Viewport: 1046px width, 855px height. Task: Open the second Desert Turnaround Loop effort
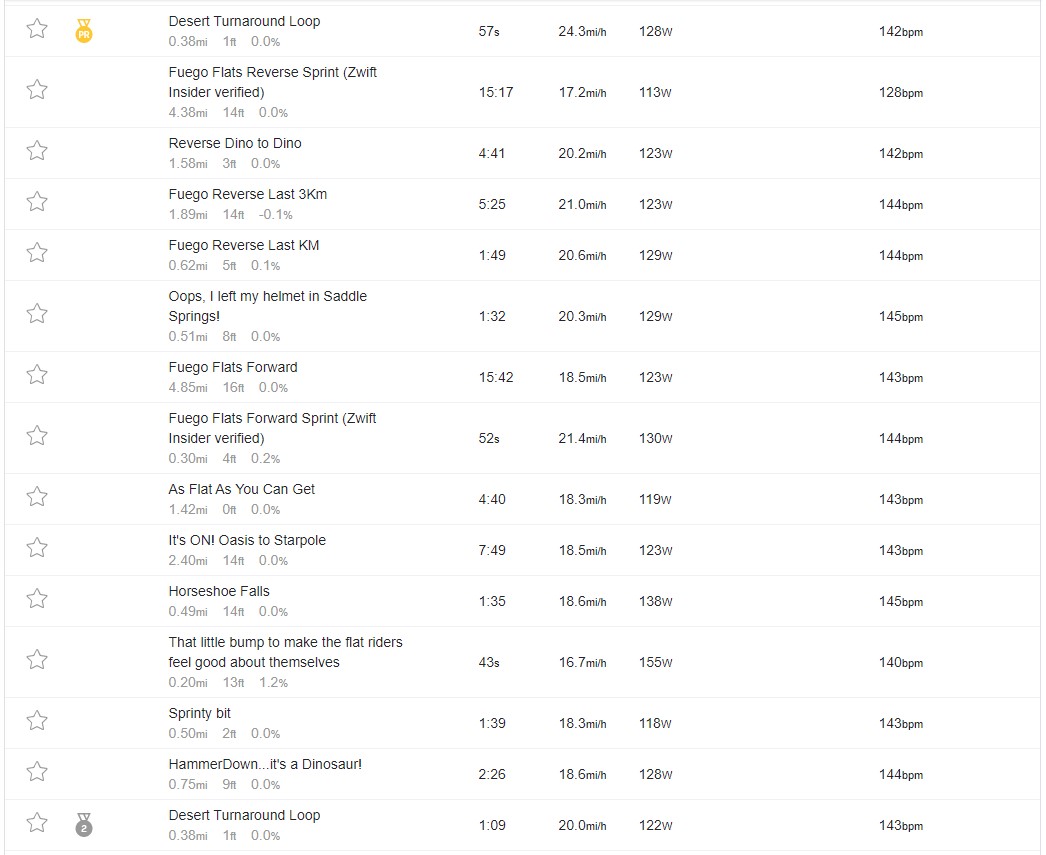(244, 815)
